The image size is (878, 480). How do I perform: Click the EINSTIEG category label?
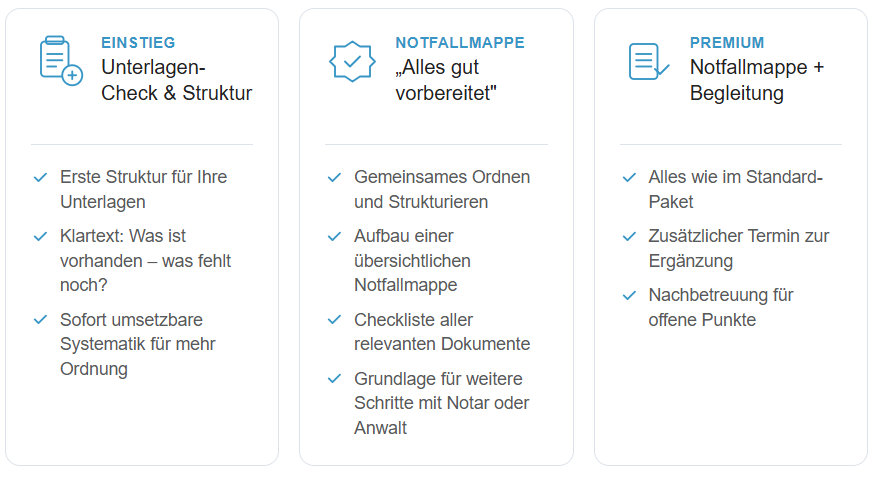tap(138, 43)
